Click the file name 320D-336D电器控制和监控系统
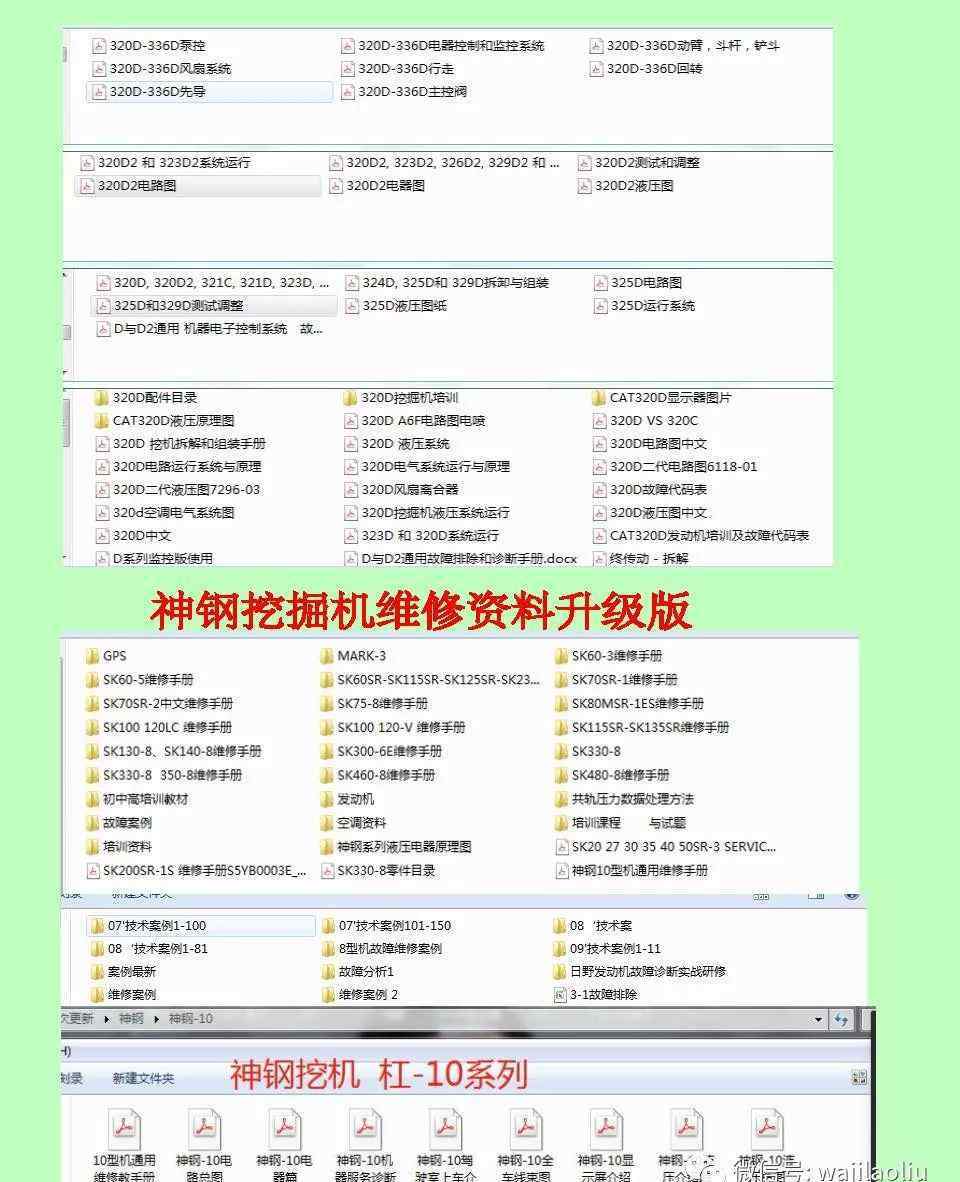Image resolution: width=960 pixels, height=1182 pixels. click(451, 46)
